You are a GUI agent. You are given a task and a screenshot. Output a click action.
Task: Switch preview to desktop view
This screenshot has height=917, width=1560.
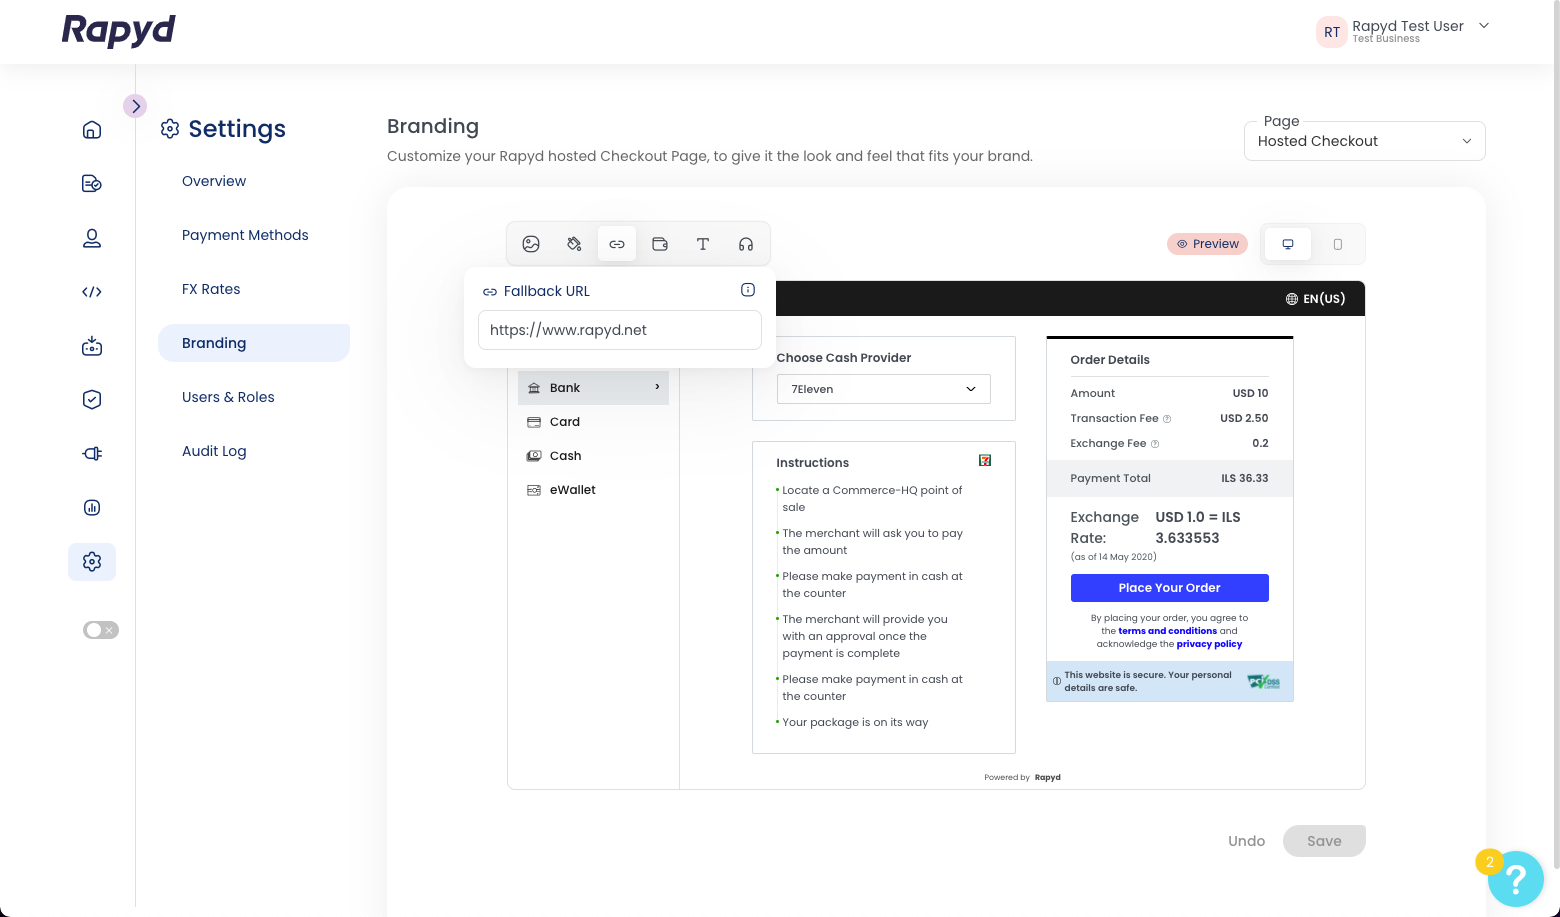point(1288,244)
